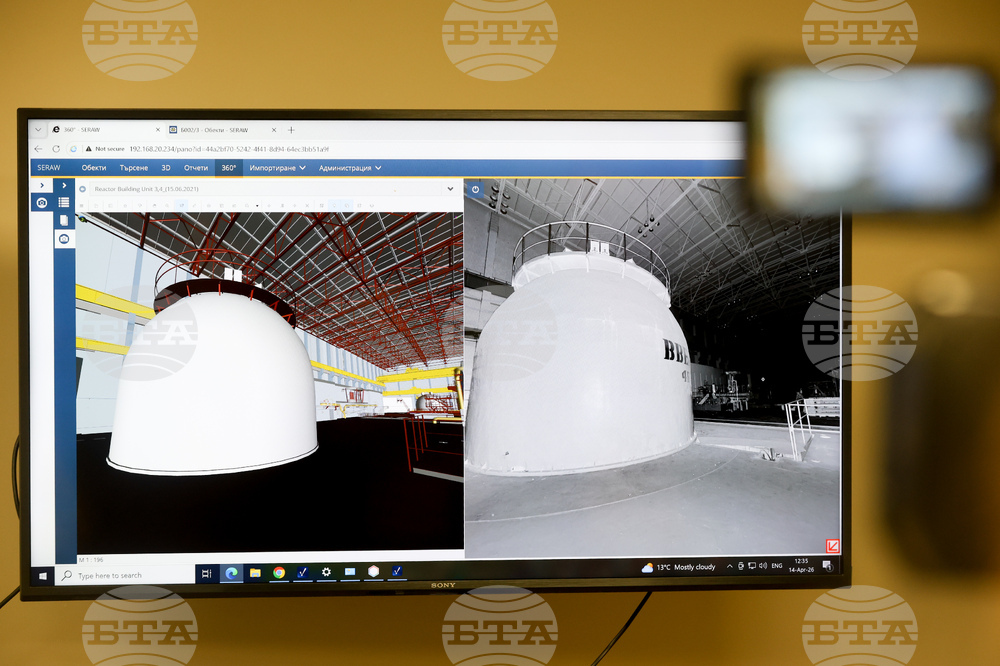
Task: Click the round camera icon in sidebar
Action: (42, 203)
